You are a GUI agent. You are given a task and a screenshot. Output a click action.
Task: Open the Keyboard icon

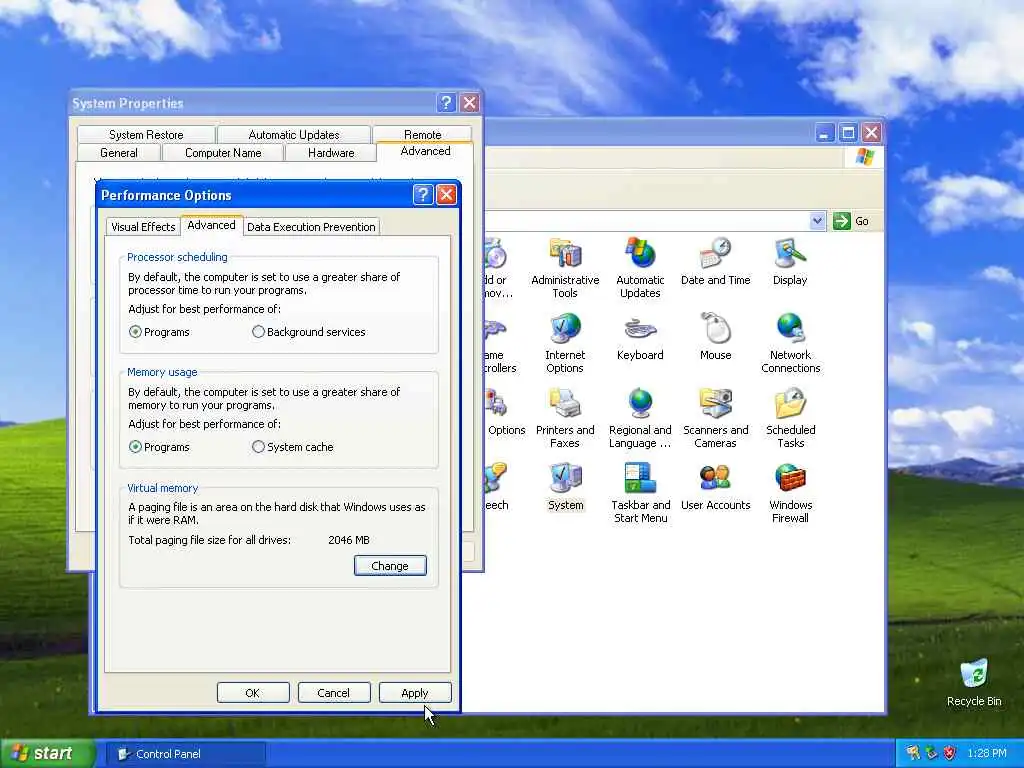[x=640, y=338]
